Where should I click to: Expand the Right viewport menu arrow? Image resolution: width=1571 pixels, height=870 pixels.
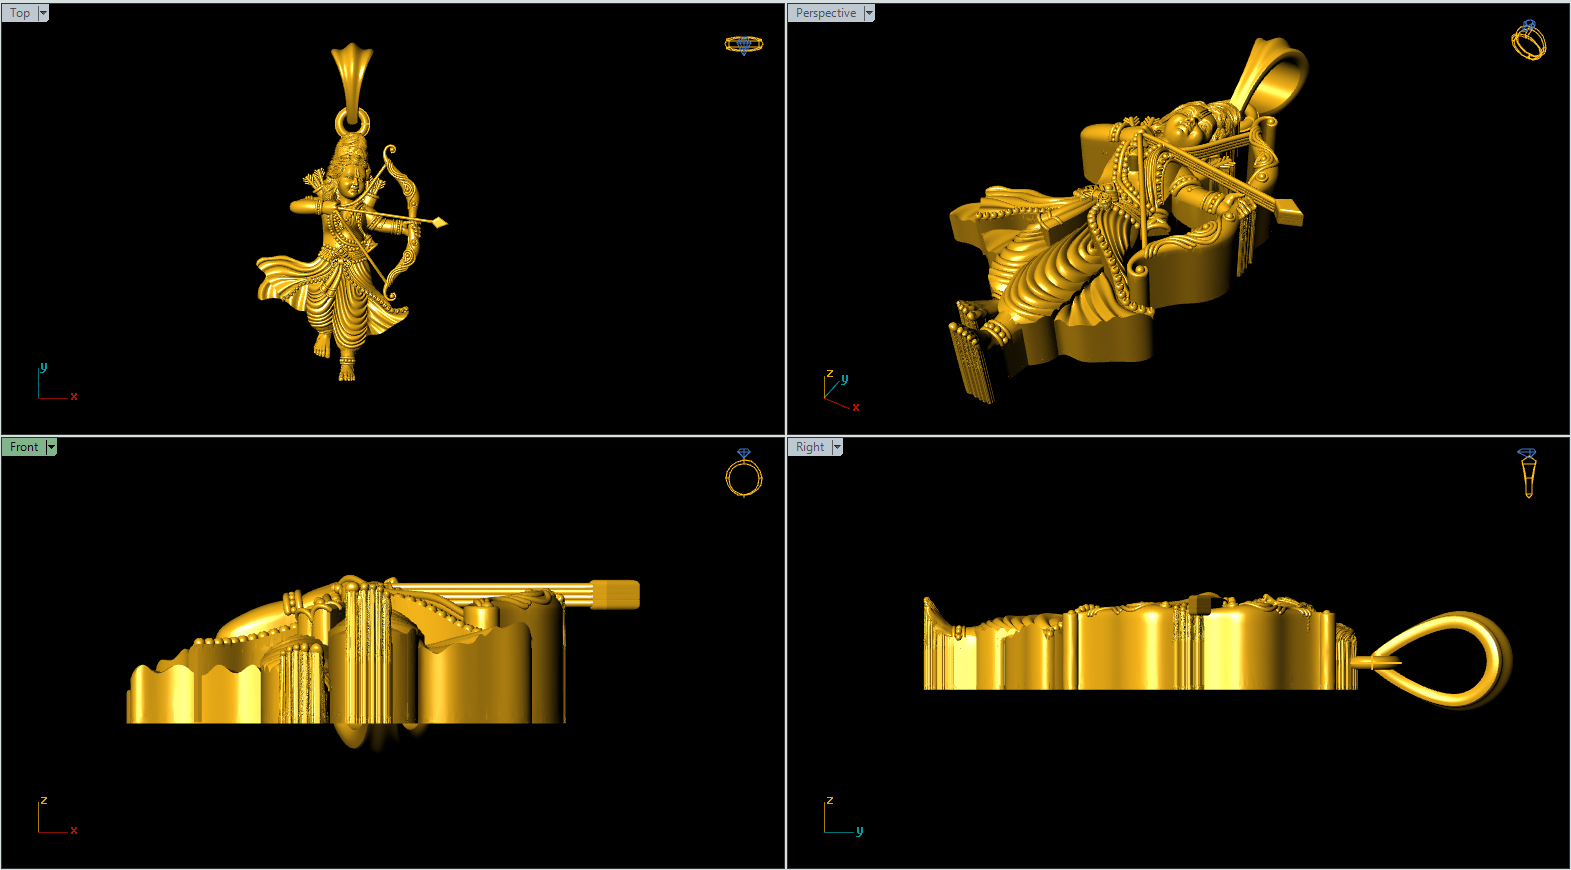(x=837, y=447)
